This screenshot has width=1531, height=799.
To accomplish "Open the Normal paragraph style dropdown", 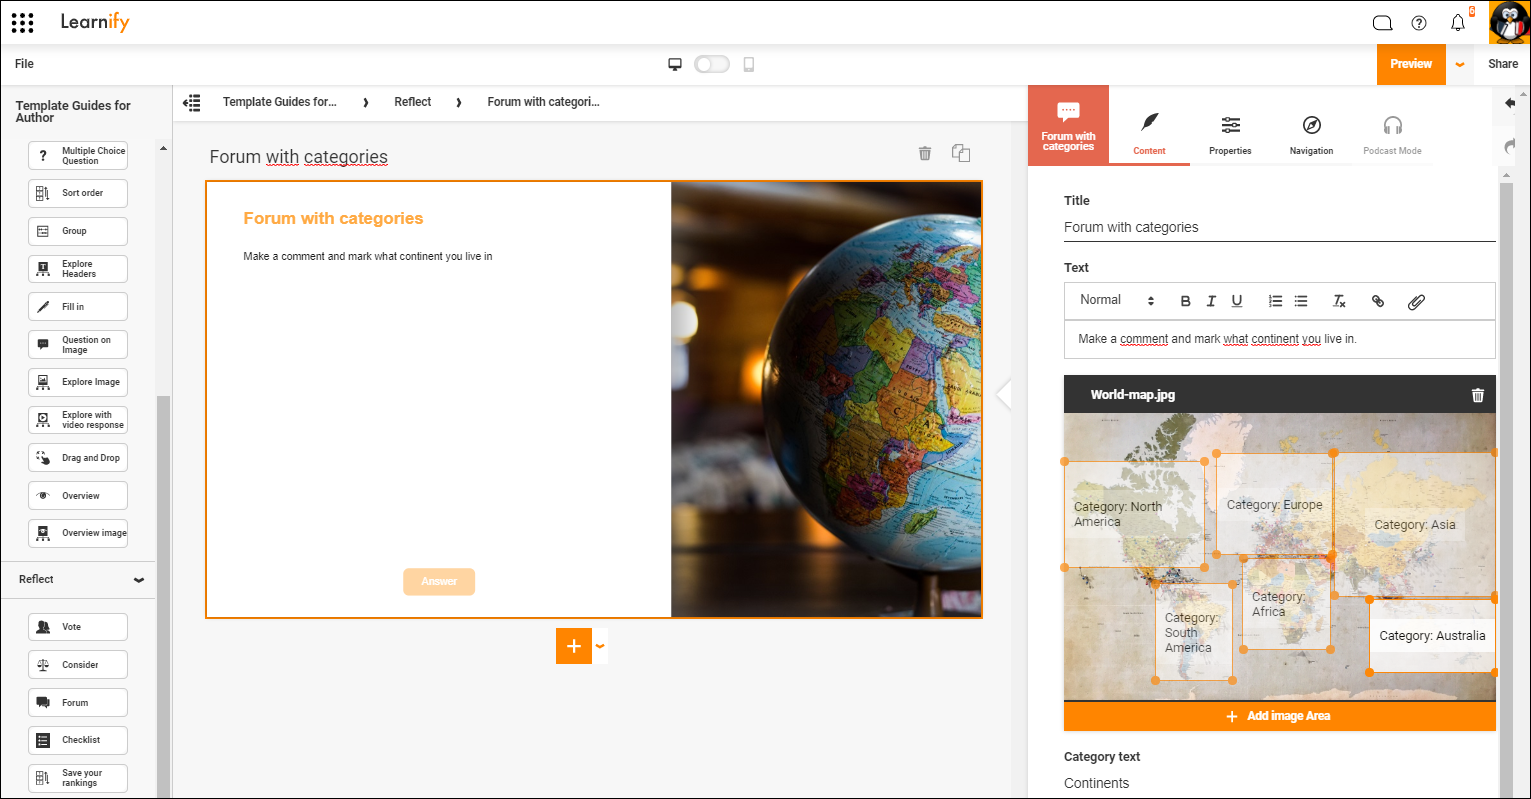I will pyautogui.click(x=1117, y=300).
